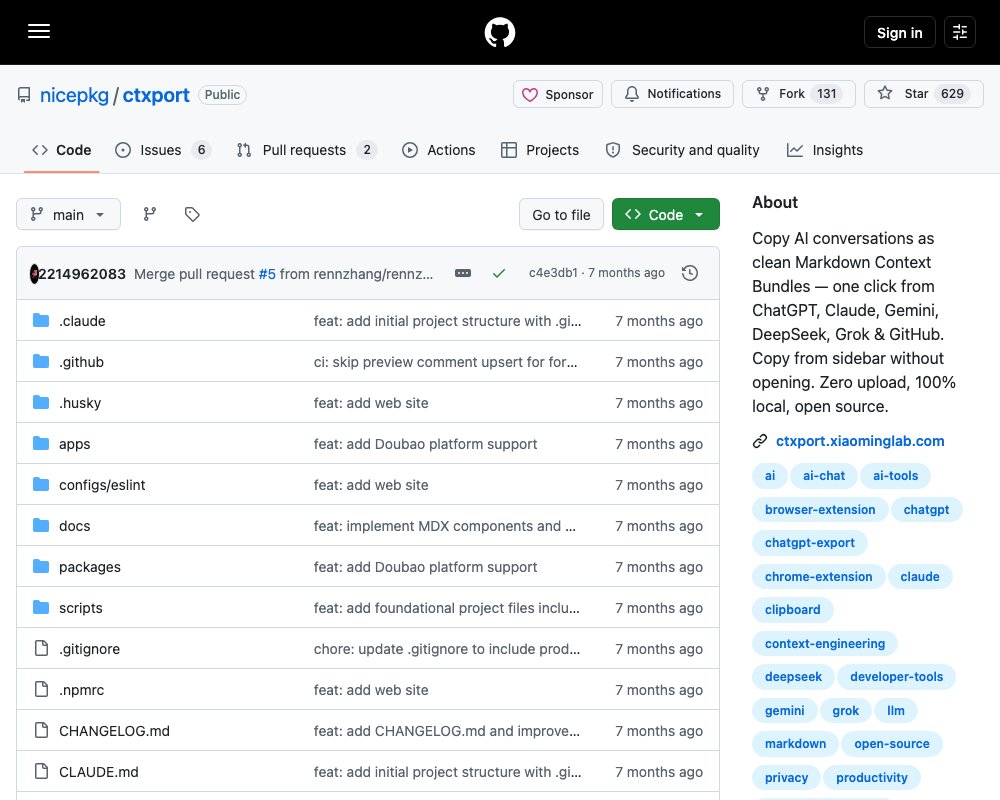Open the Pull requests tab
The image size is (1000, 800).
[x=307, y=150]
